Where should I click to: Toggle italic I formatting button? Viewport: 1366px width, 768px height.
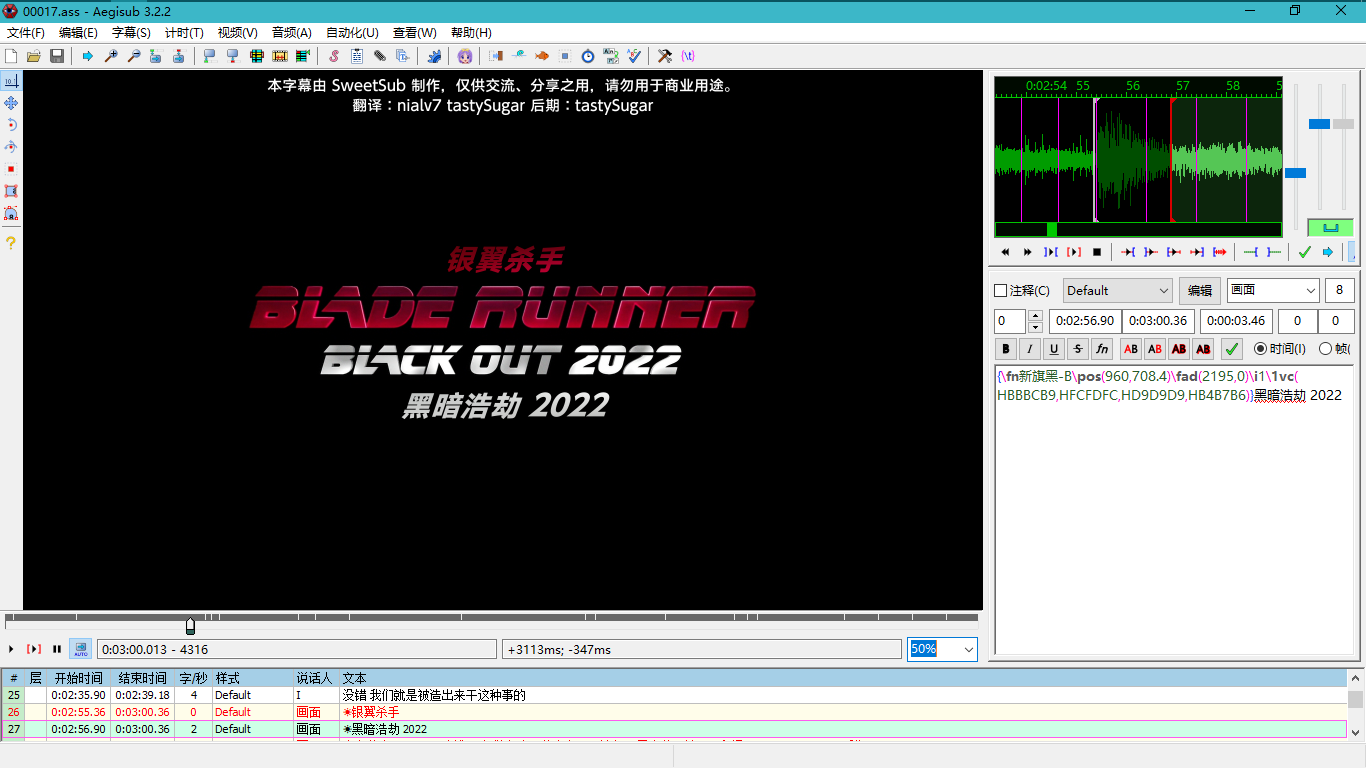1030,349
